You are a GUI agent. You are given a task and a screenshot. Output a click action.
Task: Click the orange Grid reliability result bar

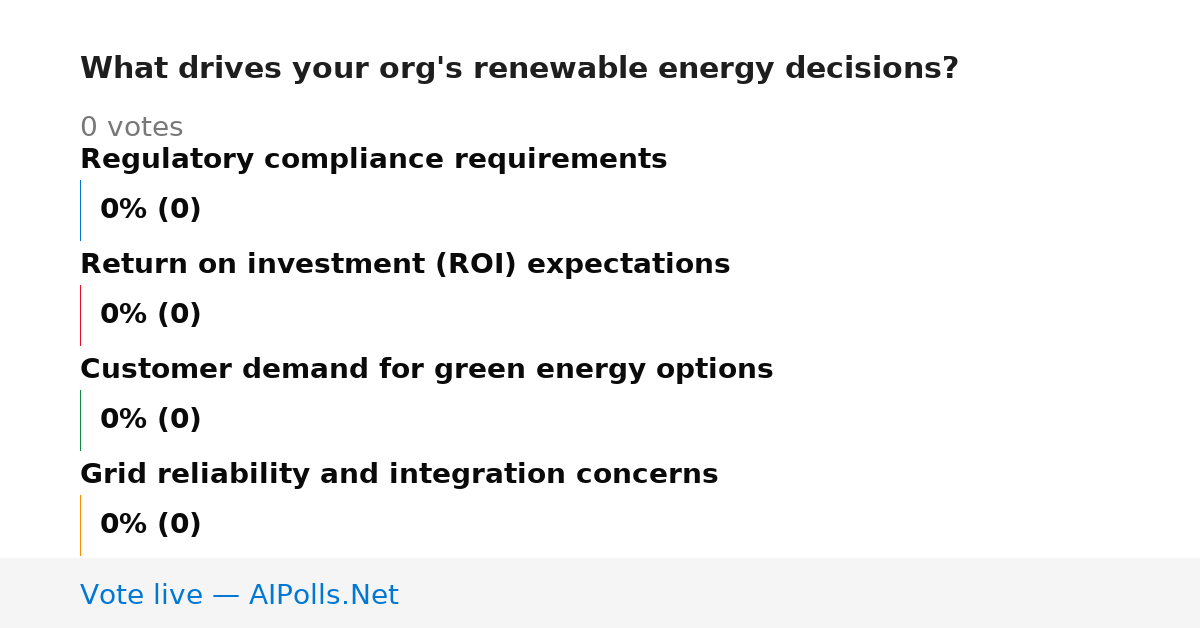(80, 525)
